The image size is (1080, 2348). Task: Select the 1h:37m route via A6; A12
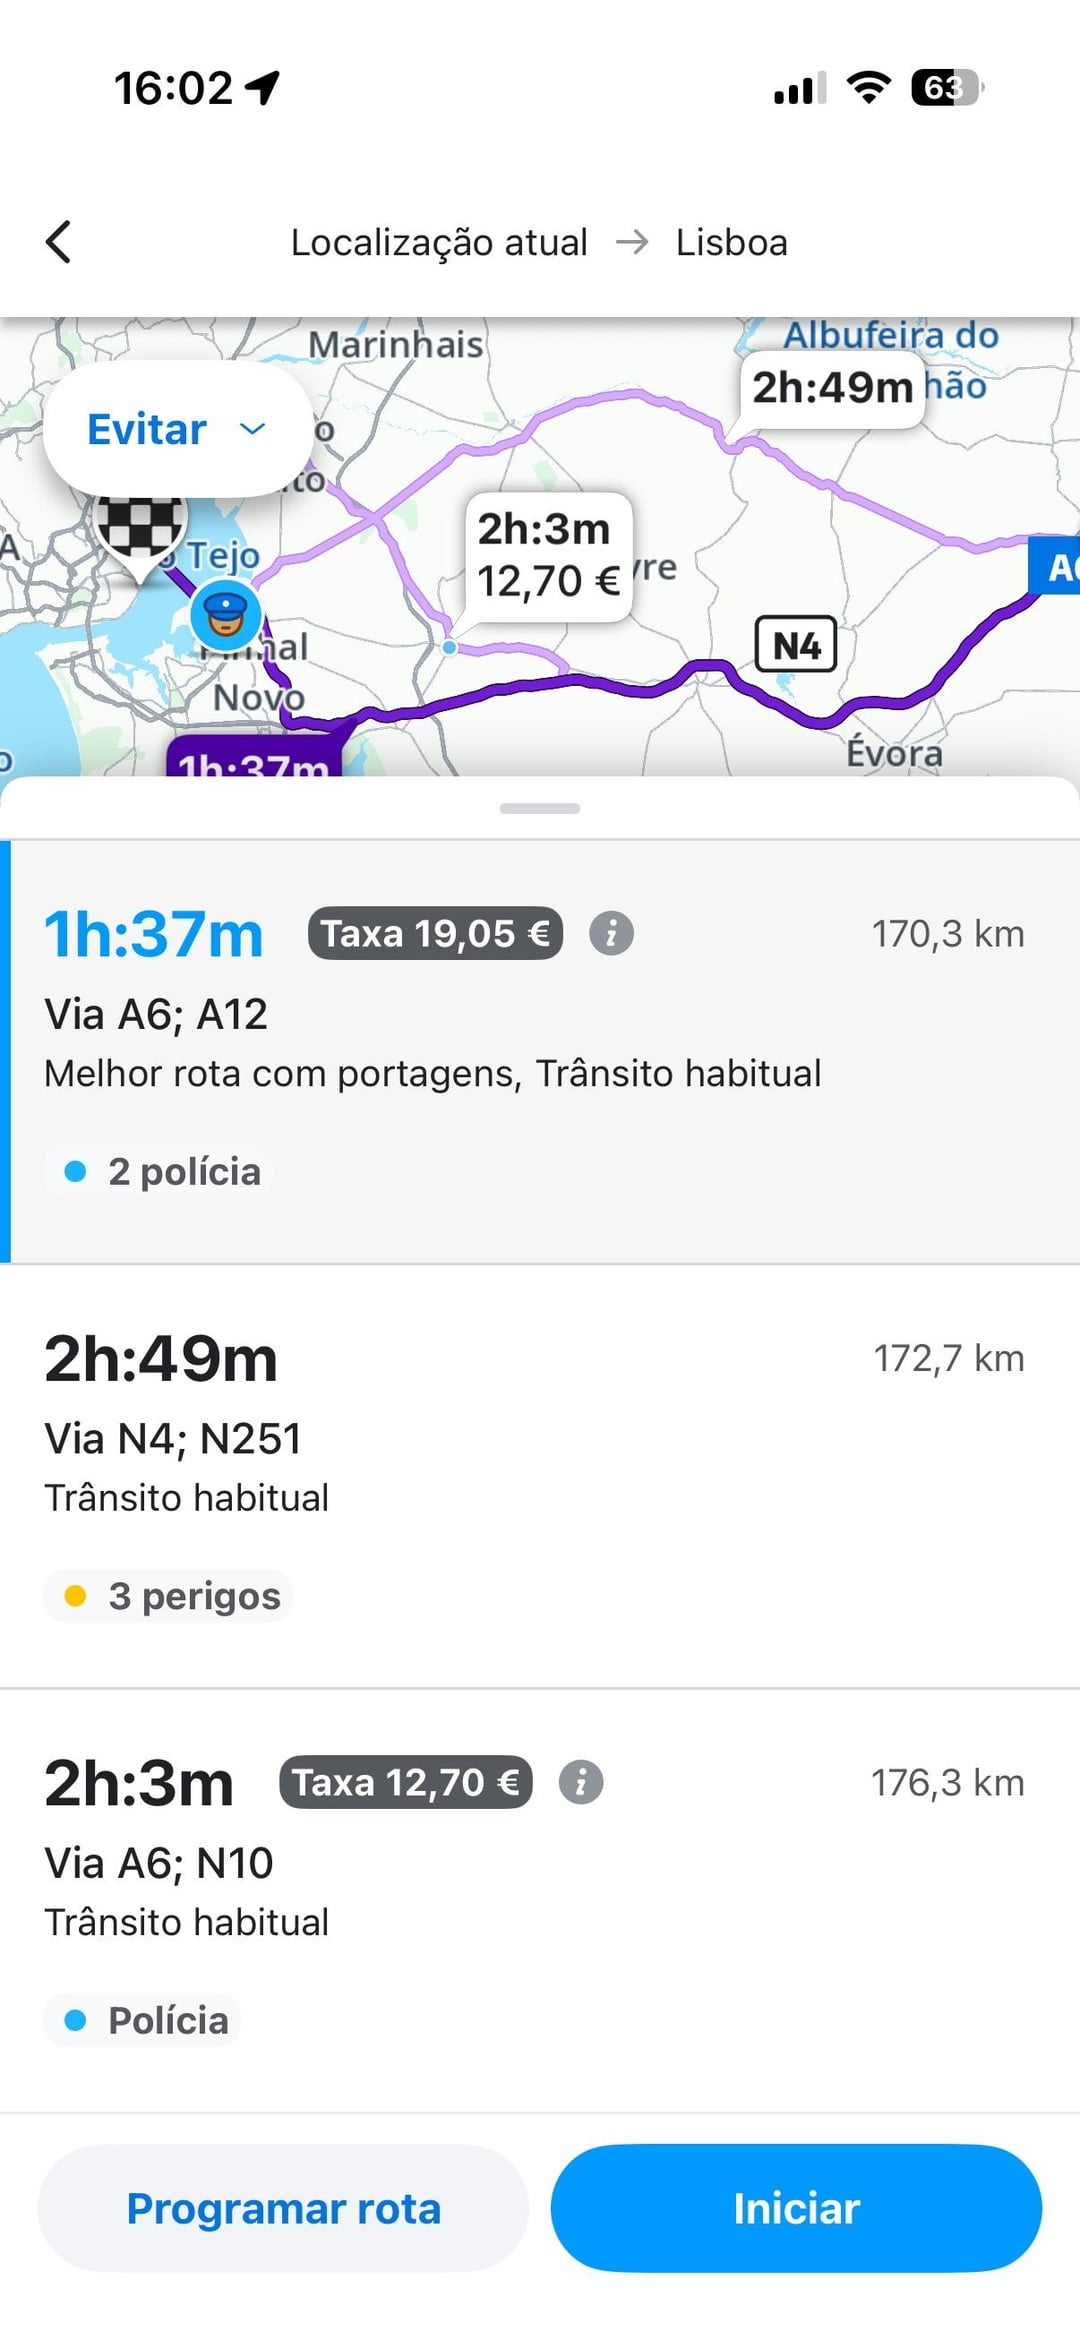click(x=540, y=1050)
